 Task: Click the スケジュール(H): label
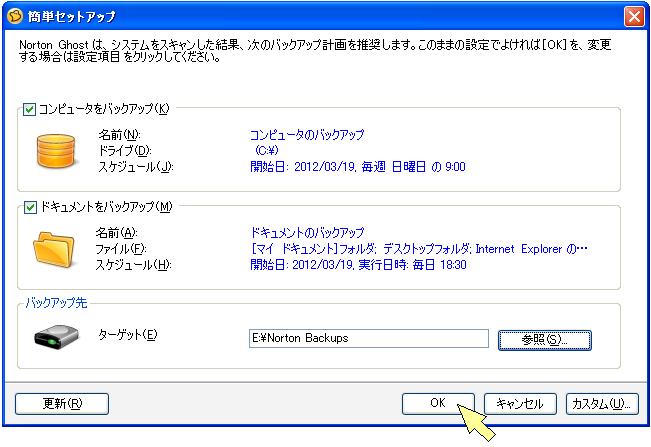click(133, 264)
